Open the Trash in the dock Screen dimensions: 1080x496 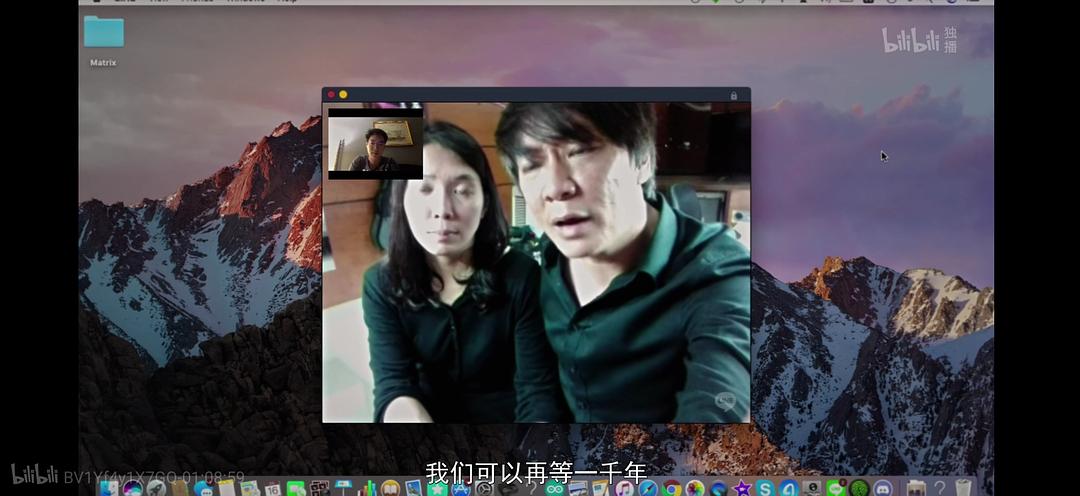click(963, 488)
